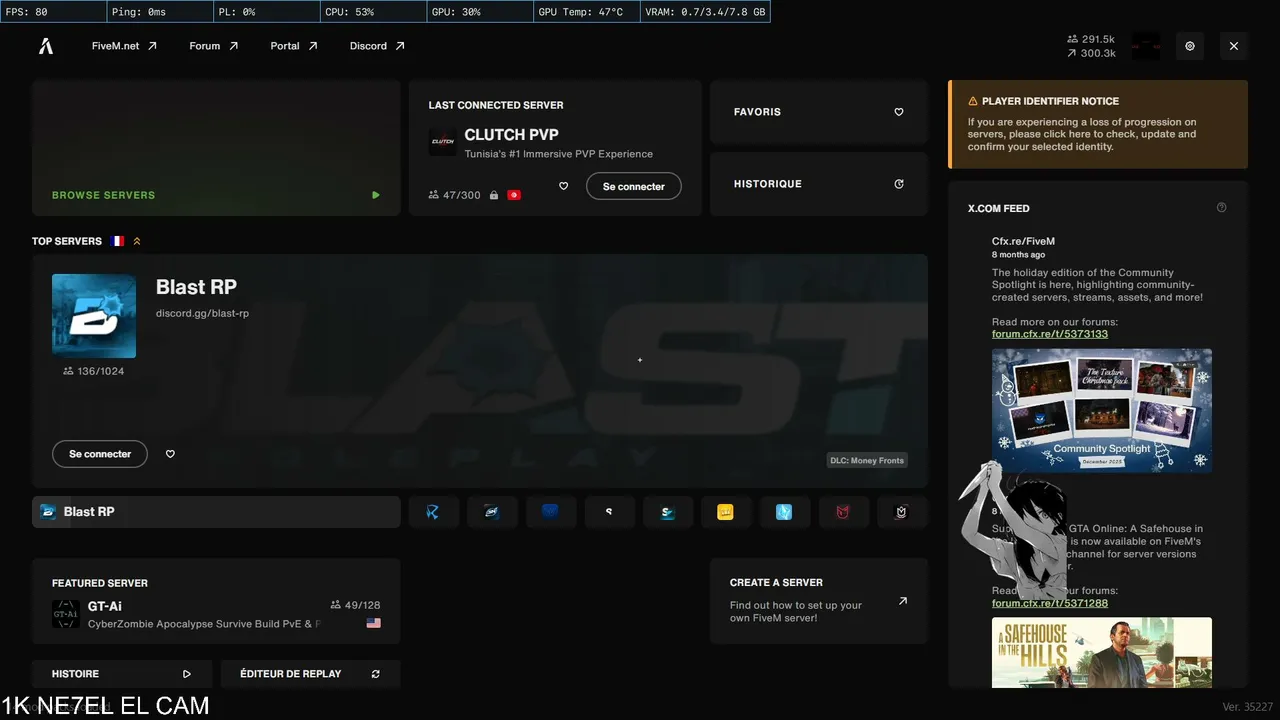Click the DLC: Money Fronts tag
Screen dimensions: 1280x720
point(867,461)
